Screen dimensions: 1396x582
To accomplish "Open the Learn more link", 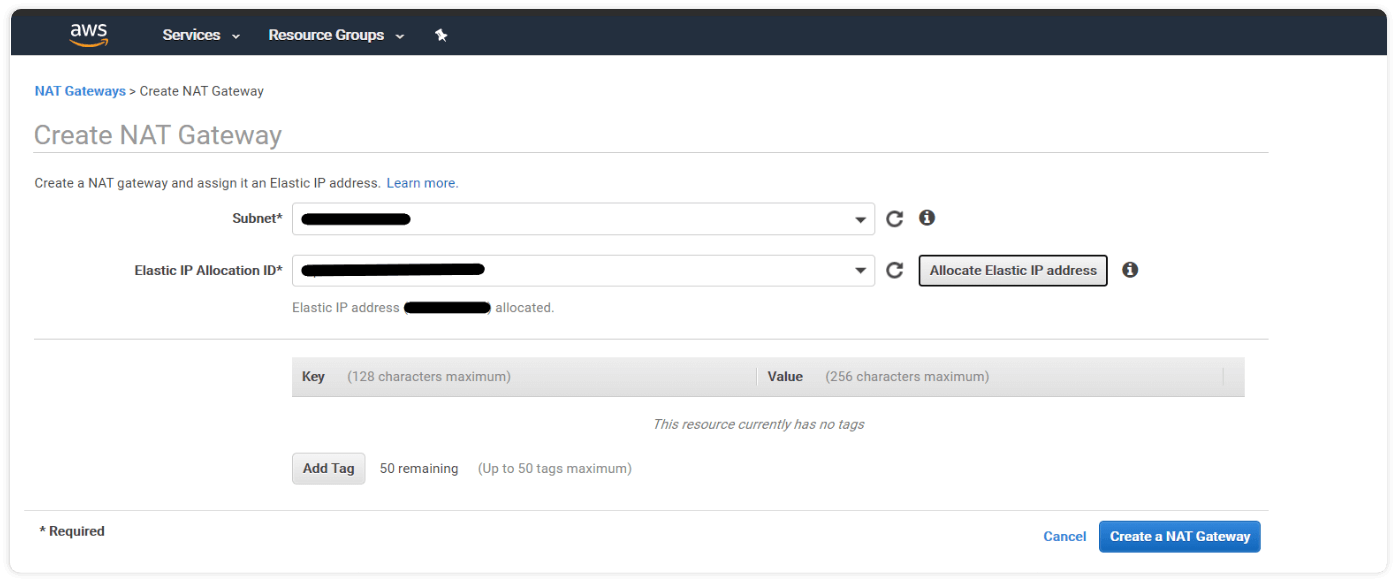I will click(x=422, y=183).
